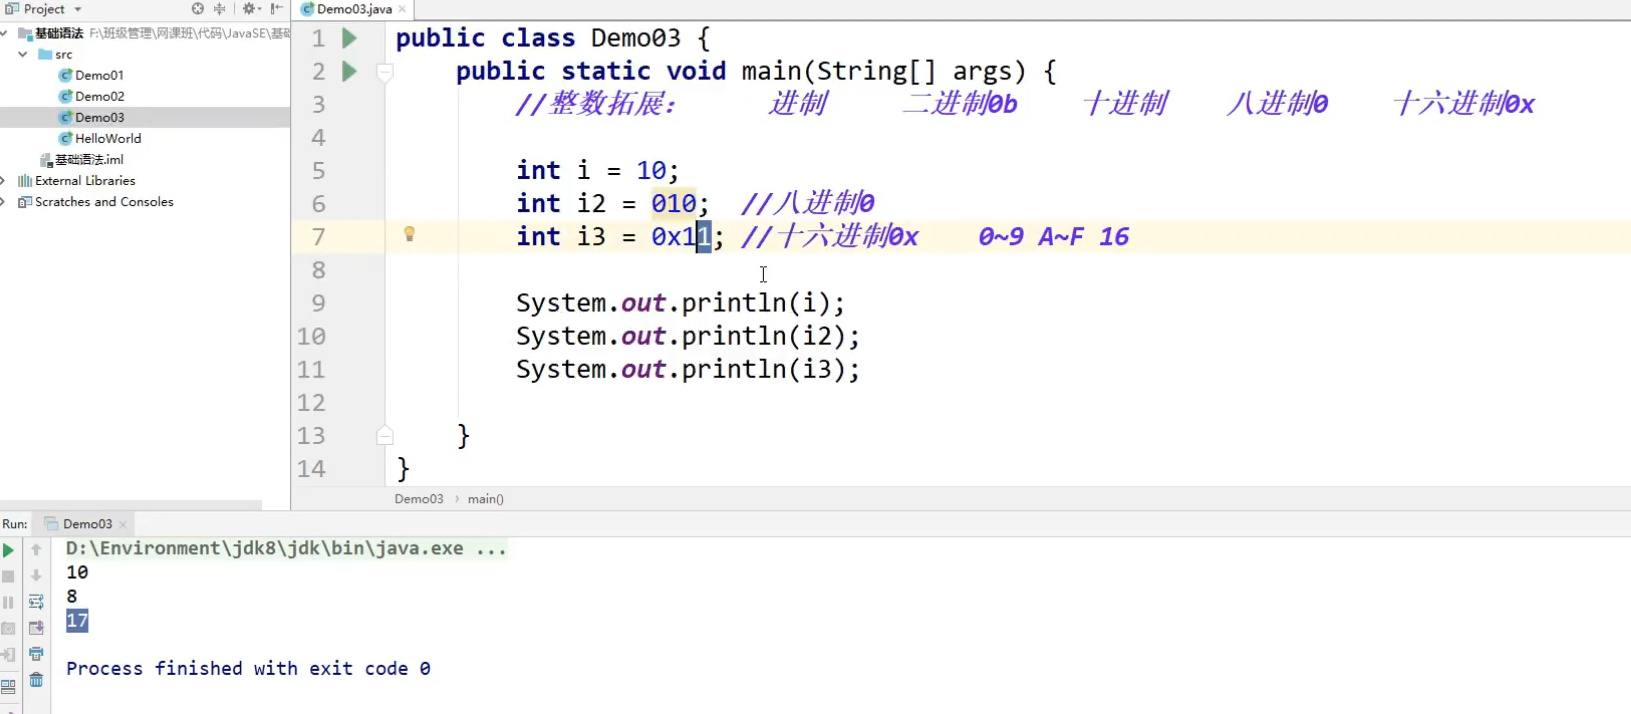Click the Scratches and Consoles label

tap(104, 202)
